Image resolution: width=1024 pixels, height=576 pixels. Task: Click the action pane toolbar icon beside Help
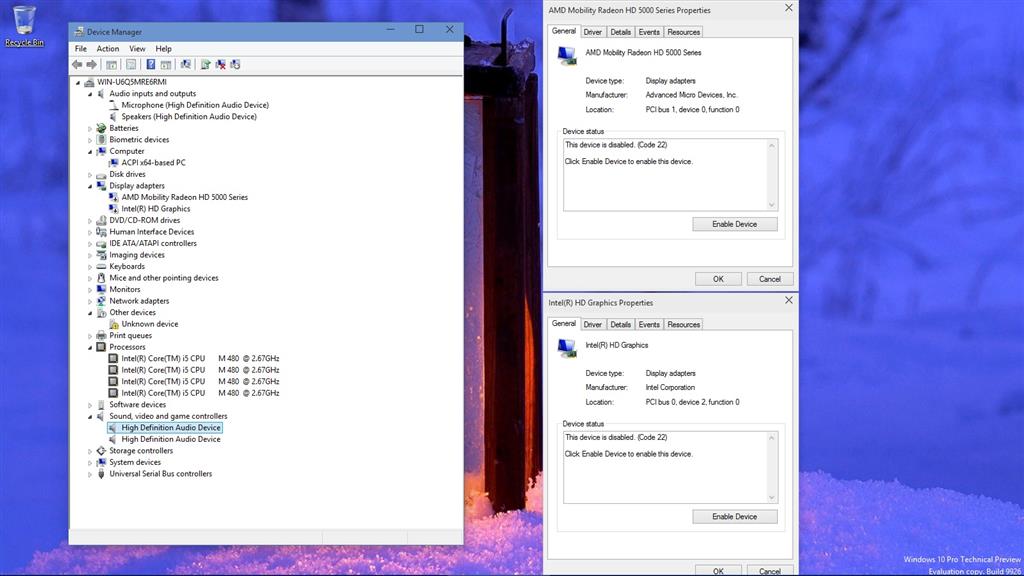(166, 65)
